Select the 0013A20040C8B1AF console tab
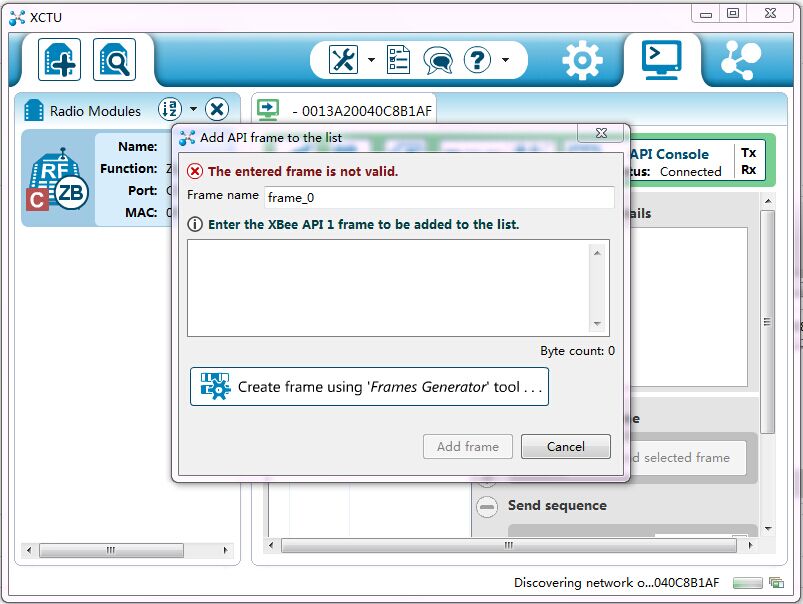Screen dimensions: 803x604 [x=344, y=110]
